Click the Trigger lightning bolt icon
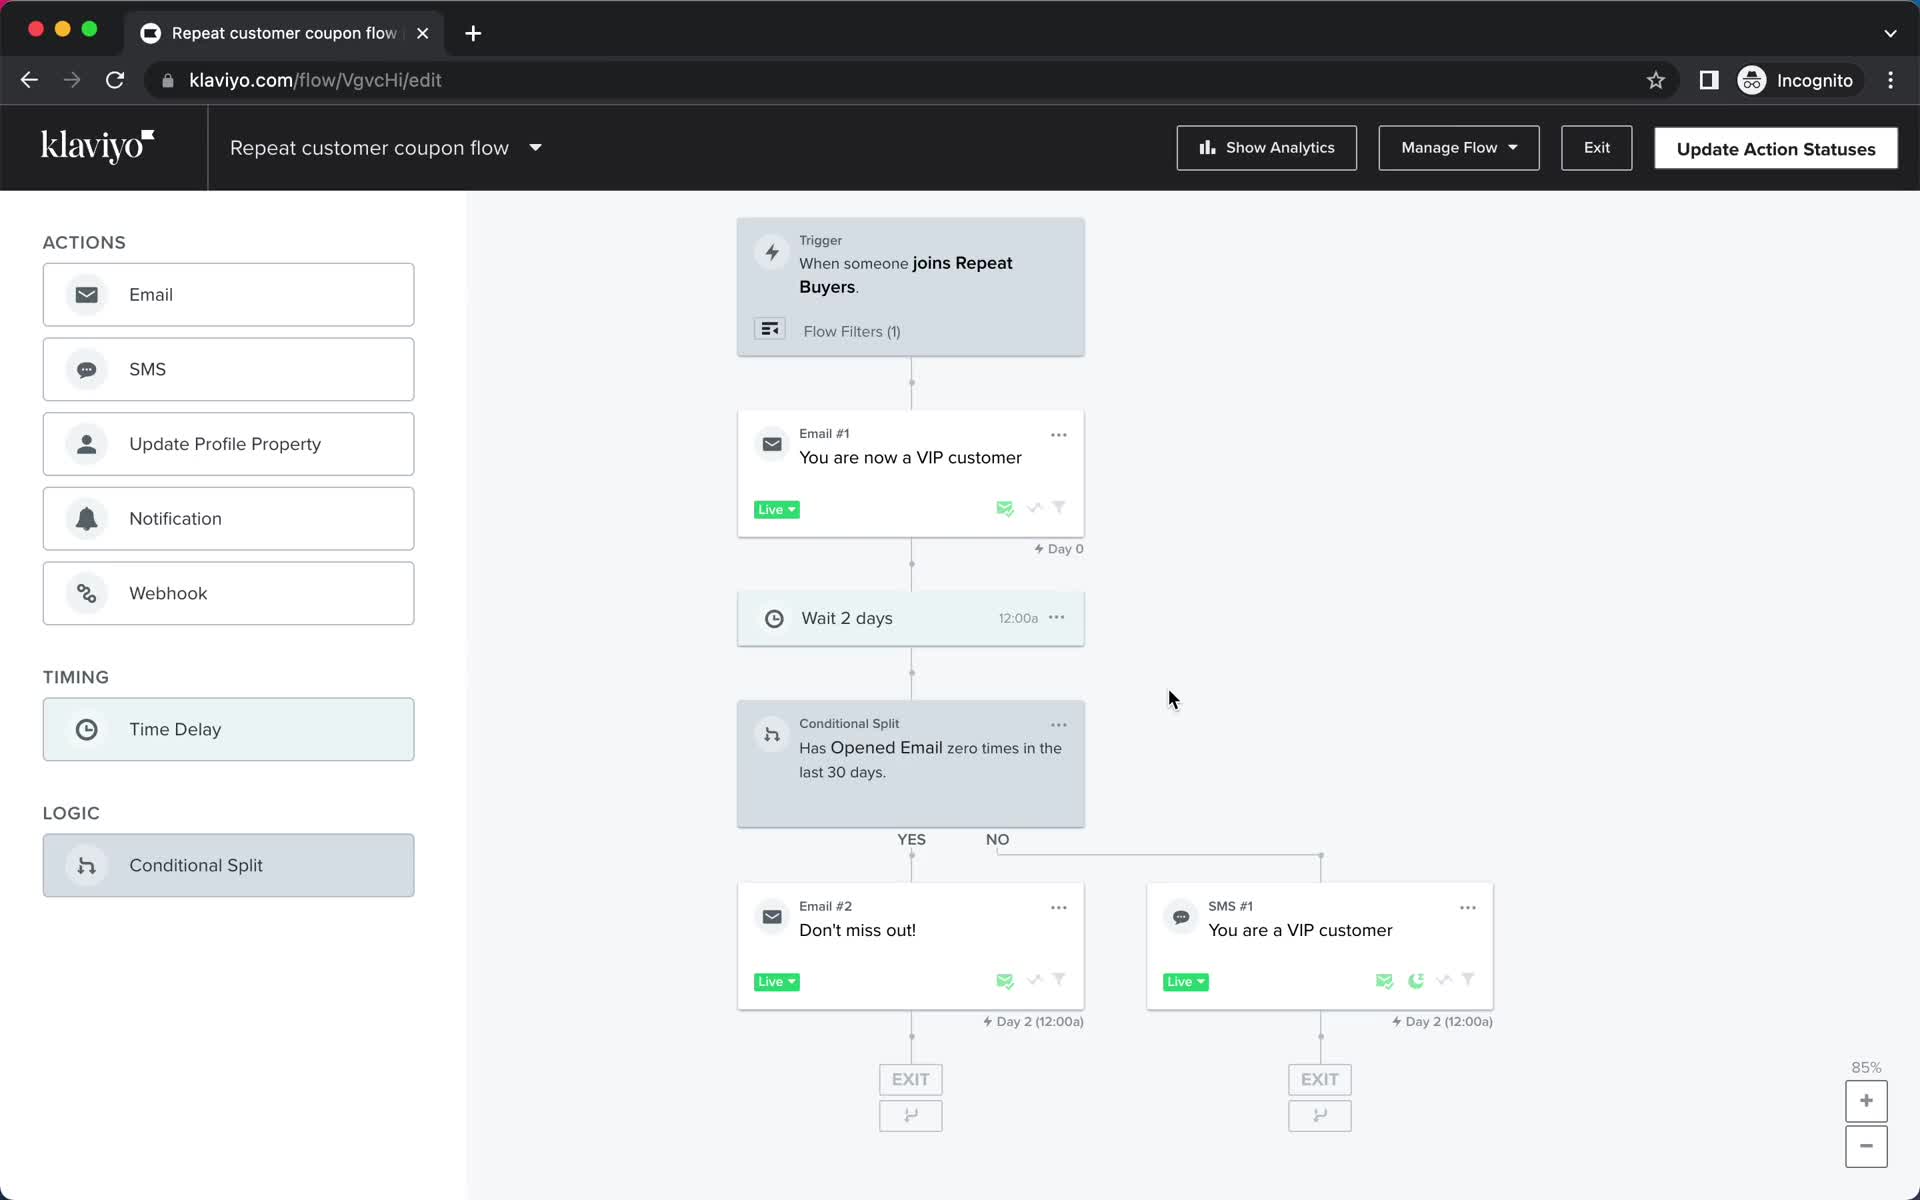 [x=772, y=253]
